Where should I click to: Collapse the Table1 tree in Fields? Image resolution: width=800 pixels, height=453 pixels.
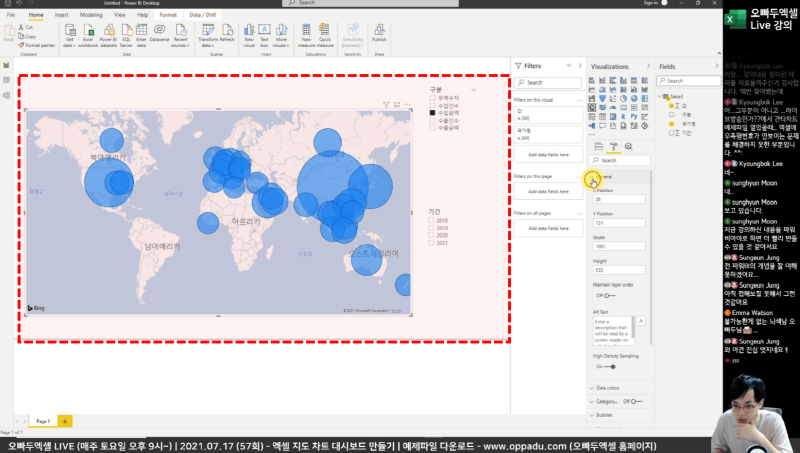pos(661,97)
